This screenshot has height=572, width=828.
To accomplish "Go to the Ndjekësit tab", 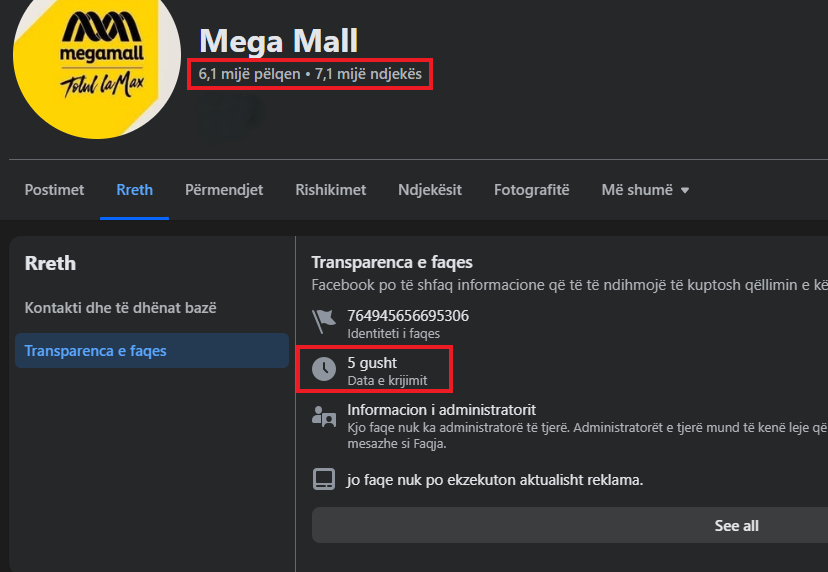I will point(430,190).
